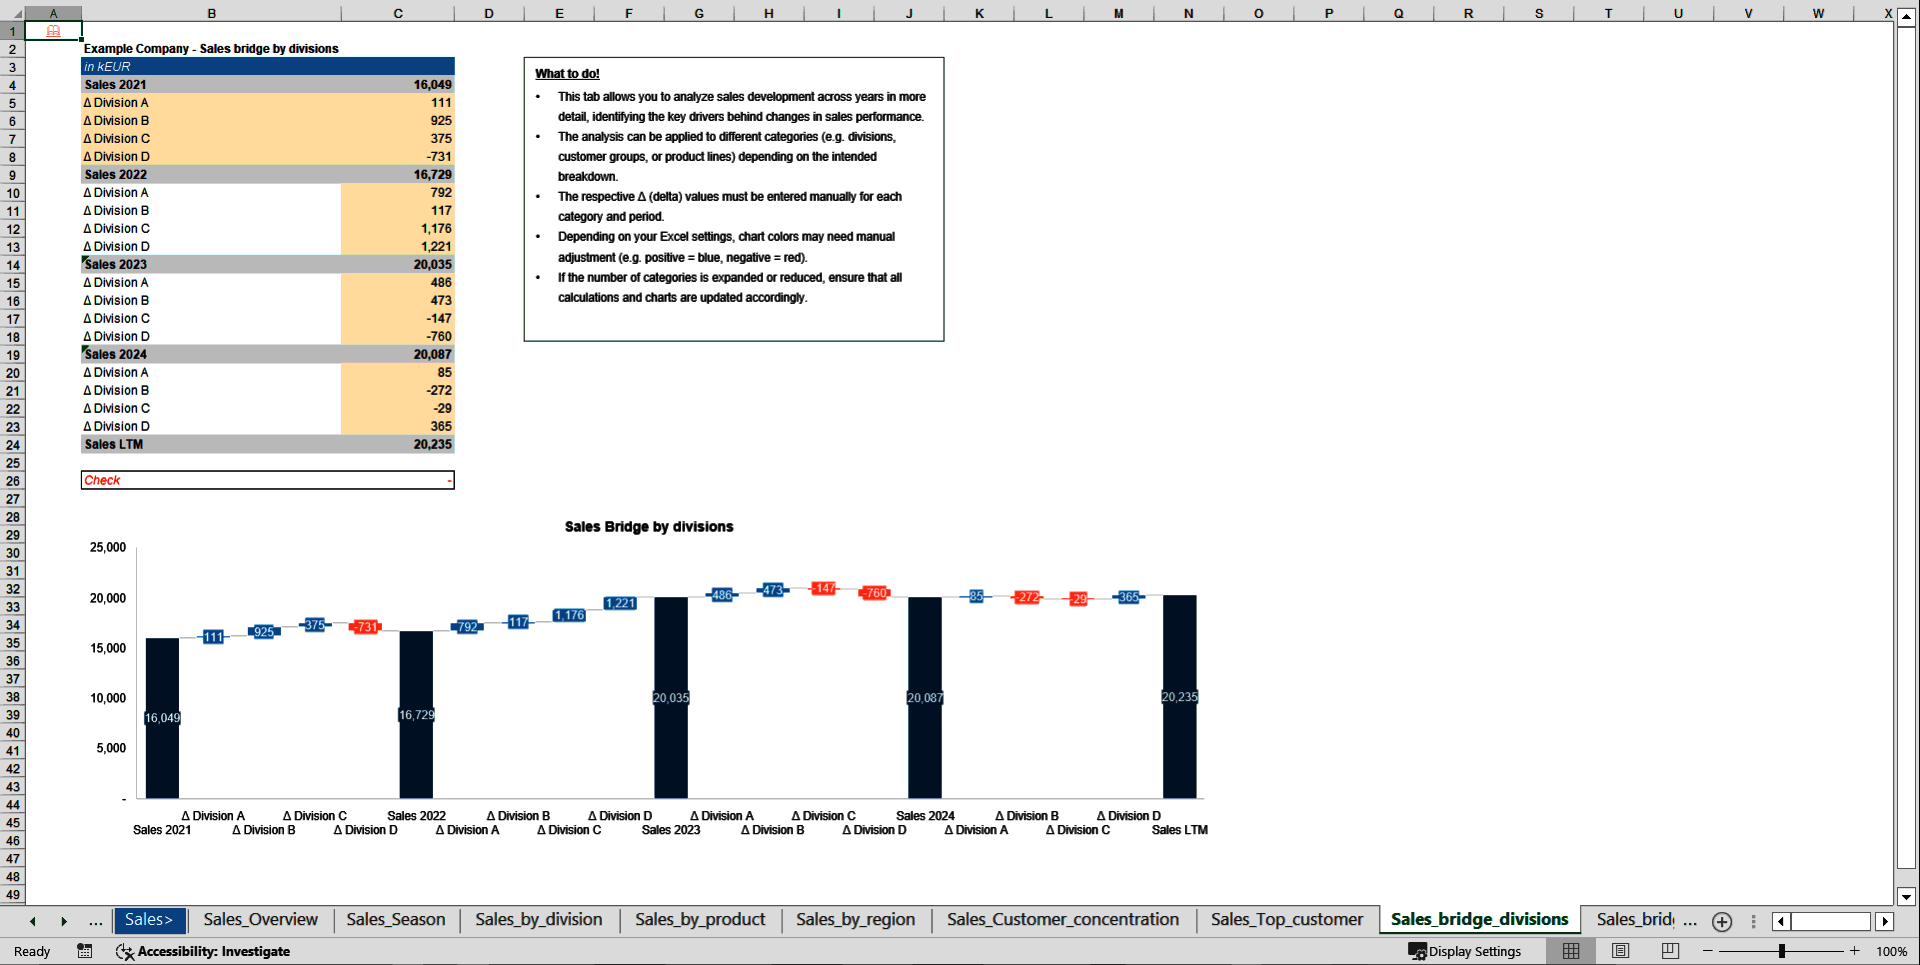Viewport: 1920px width, 965px height.
Task: Click the red marker icon in cell A1
Action: [53, 31]
